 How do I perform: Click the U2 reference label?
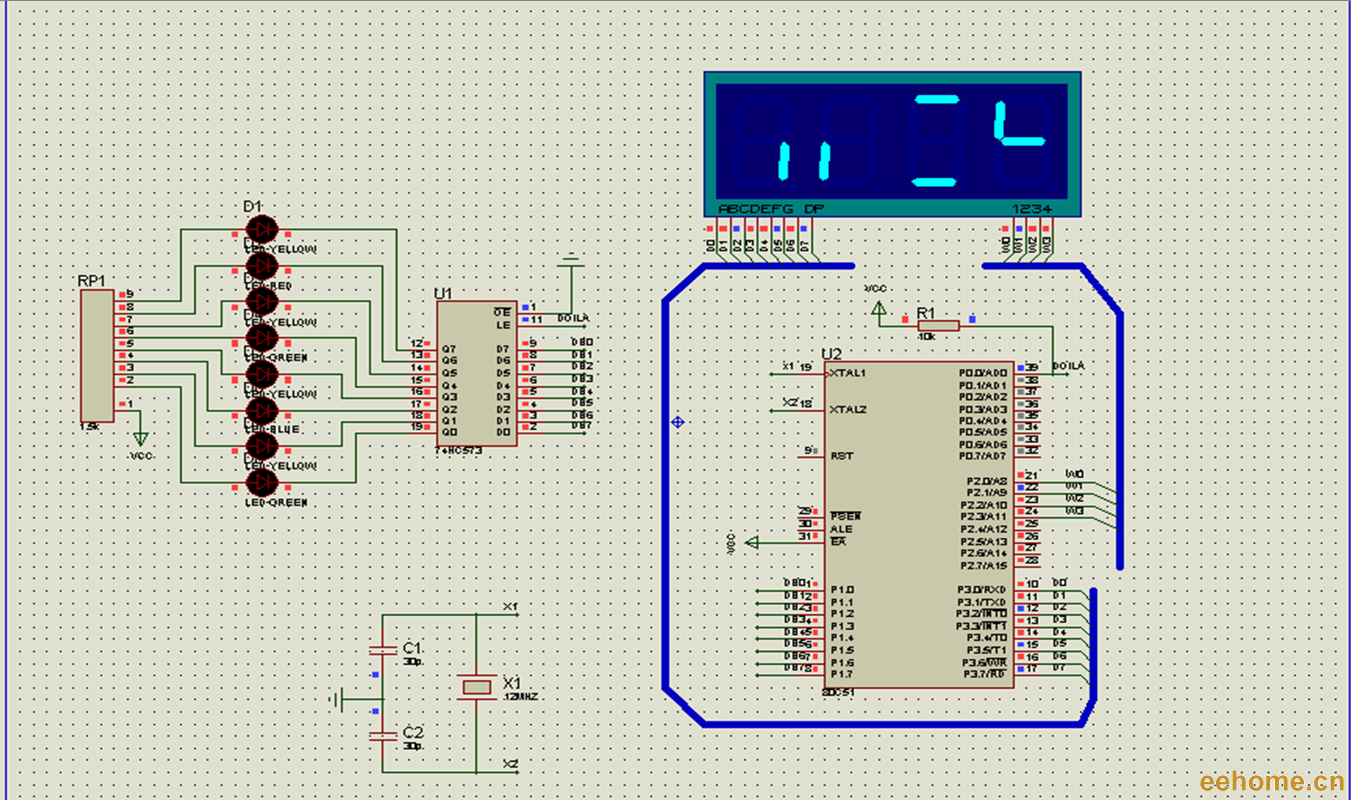tap(832, 354)
